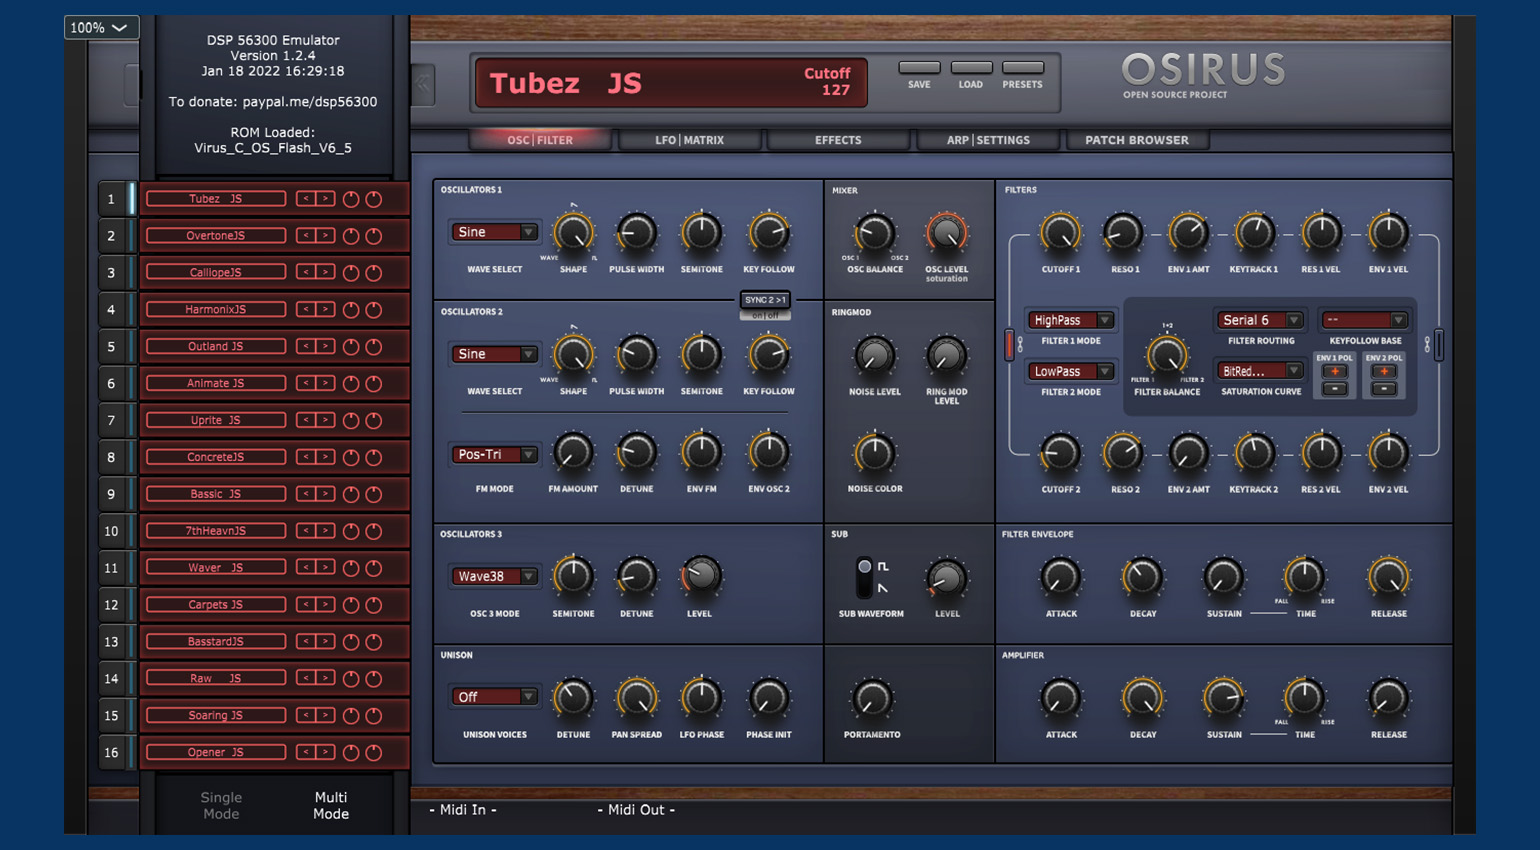Click the next preset arrow on part 1

point(325,199)
